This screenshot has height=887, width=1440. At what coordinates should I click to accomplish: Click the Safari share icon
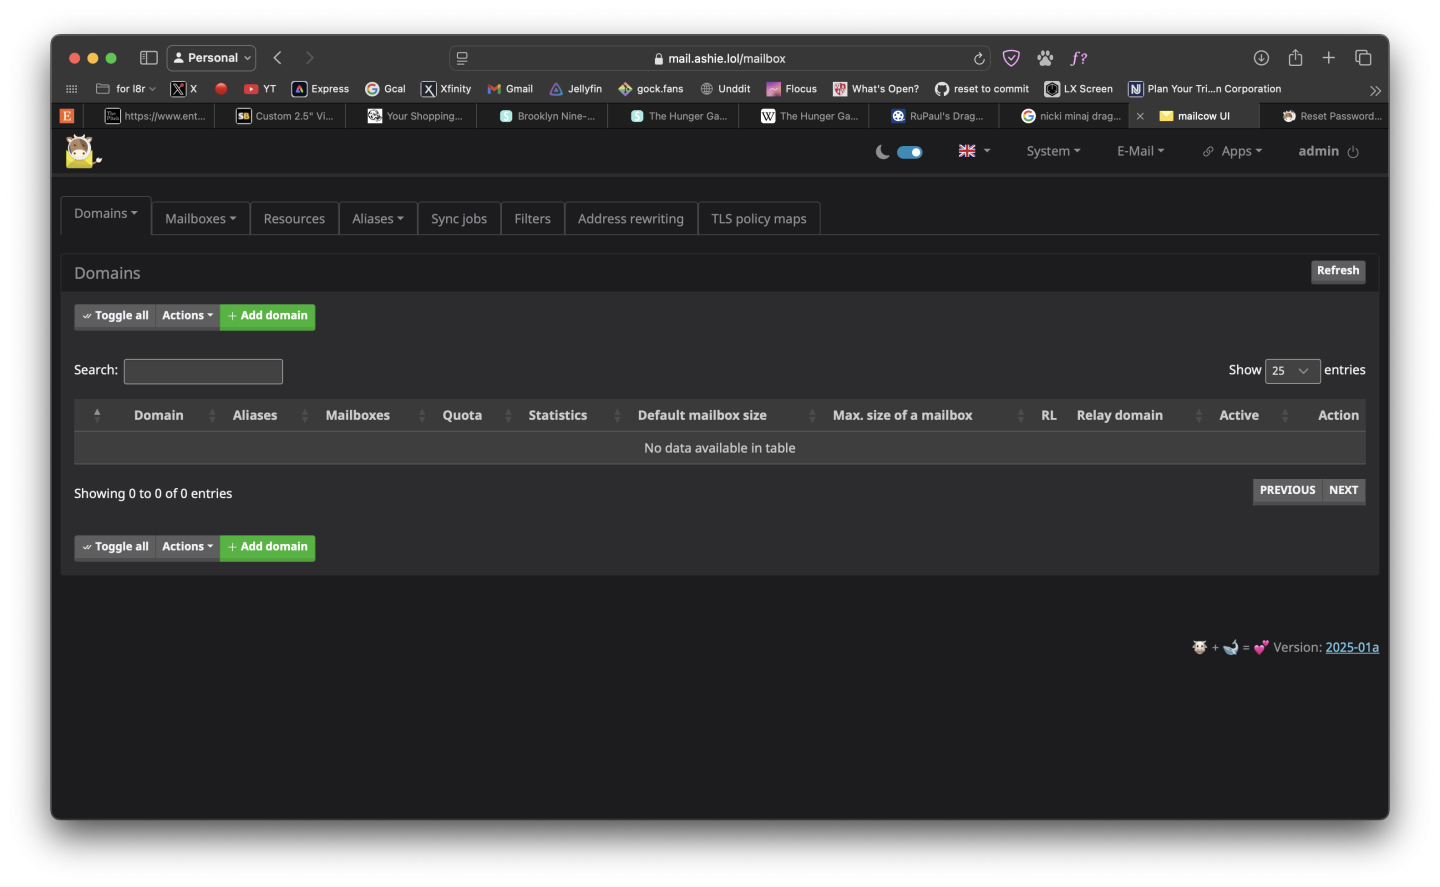pos(1295,58)
